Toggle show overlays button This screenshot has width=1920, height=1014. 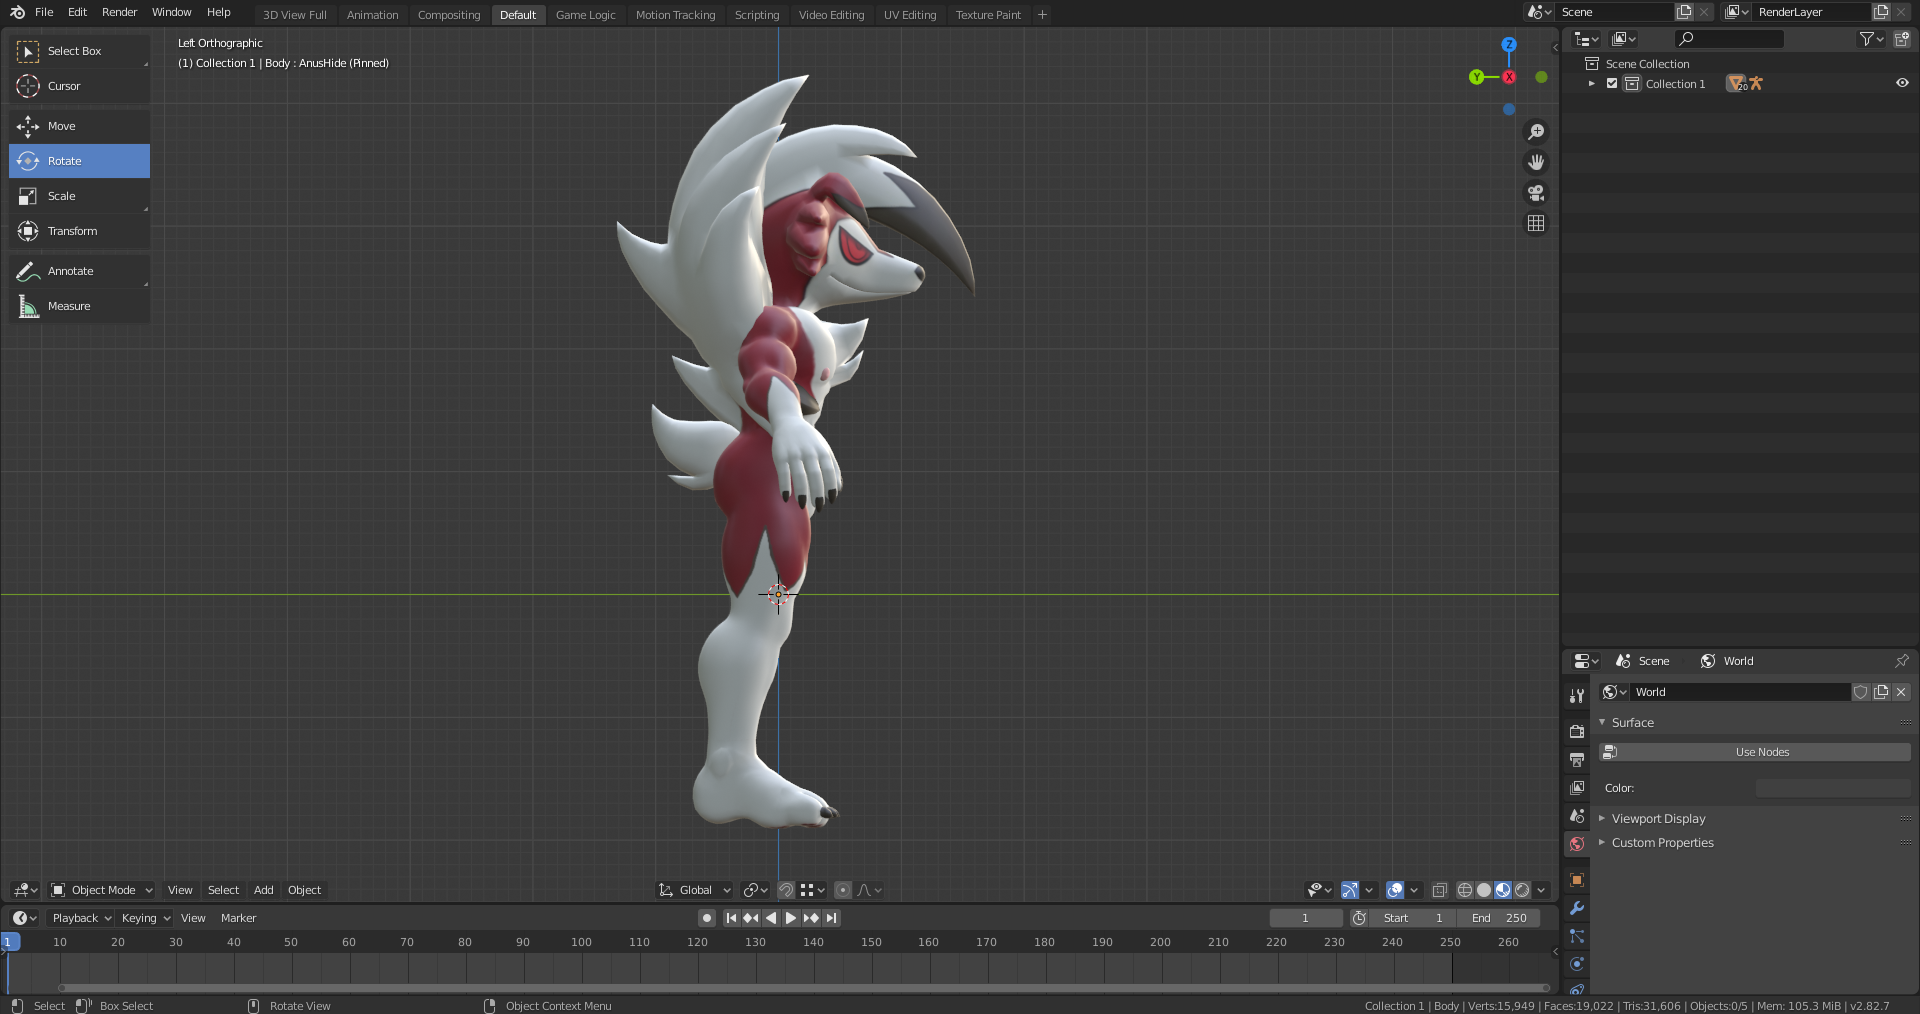click(x=1395, y=890)
